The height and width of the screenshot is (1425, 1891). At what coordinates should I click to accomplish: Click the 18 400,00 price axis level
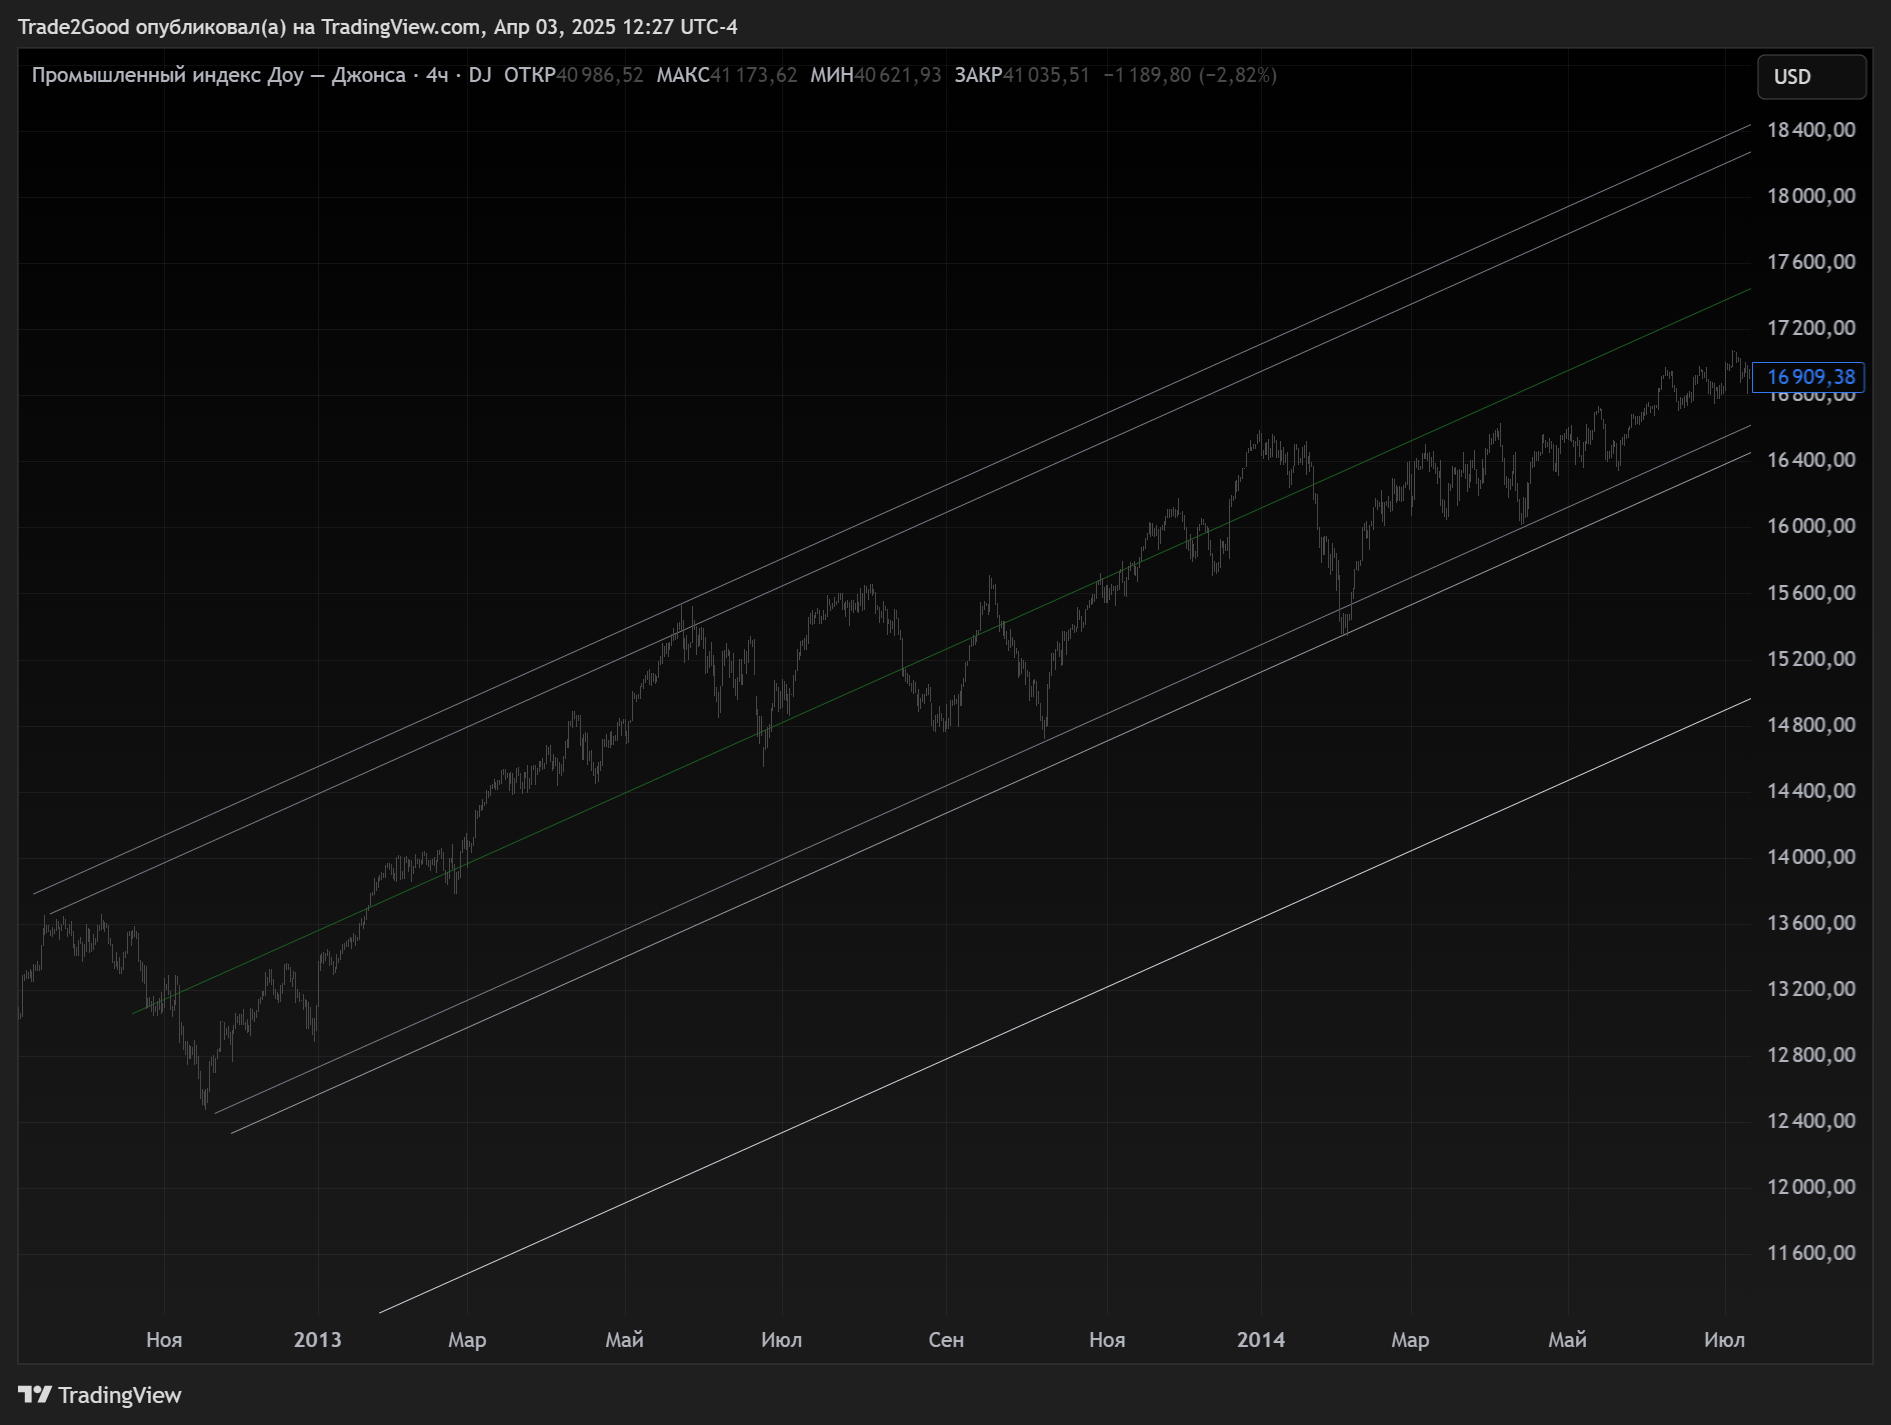pos(1810,130)
